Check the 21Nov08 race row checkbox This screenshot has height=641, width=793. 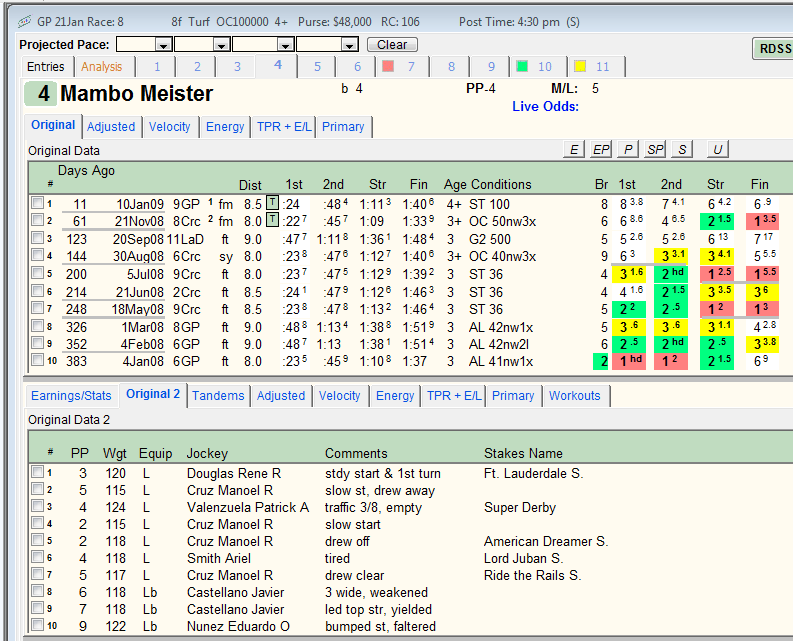coord(37,220)
